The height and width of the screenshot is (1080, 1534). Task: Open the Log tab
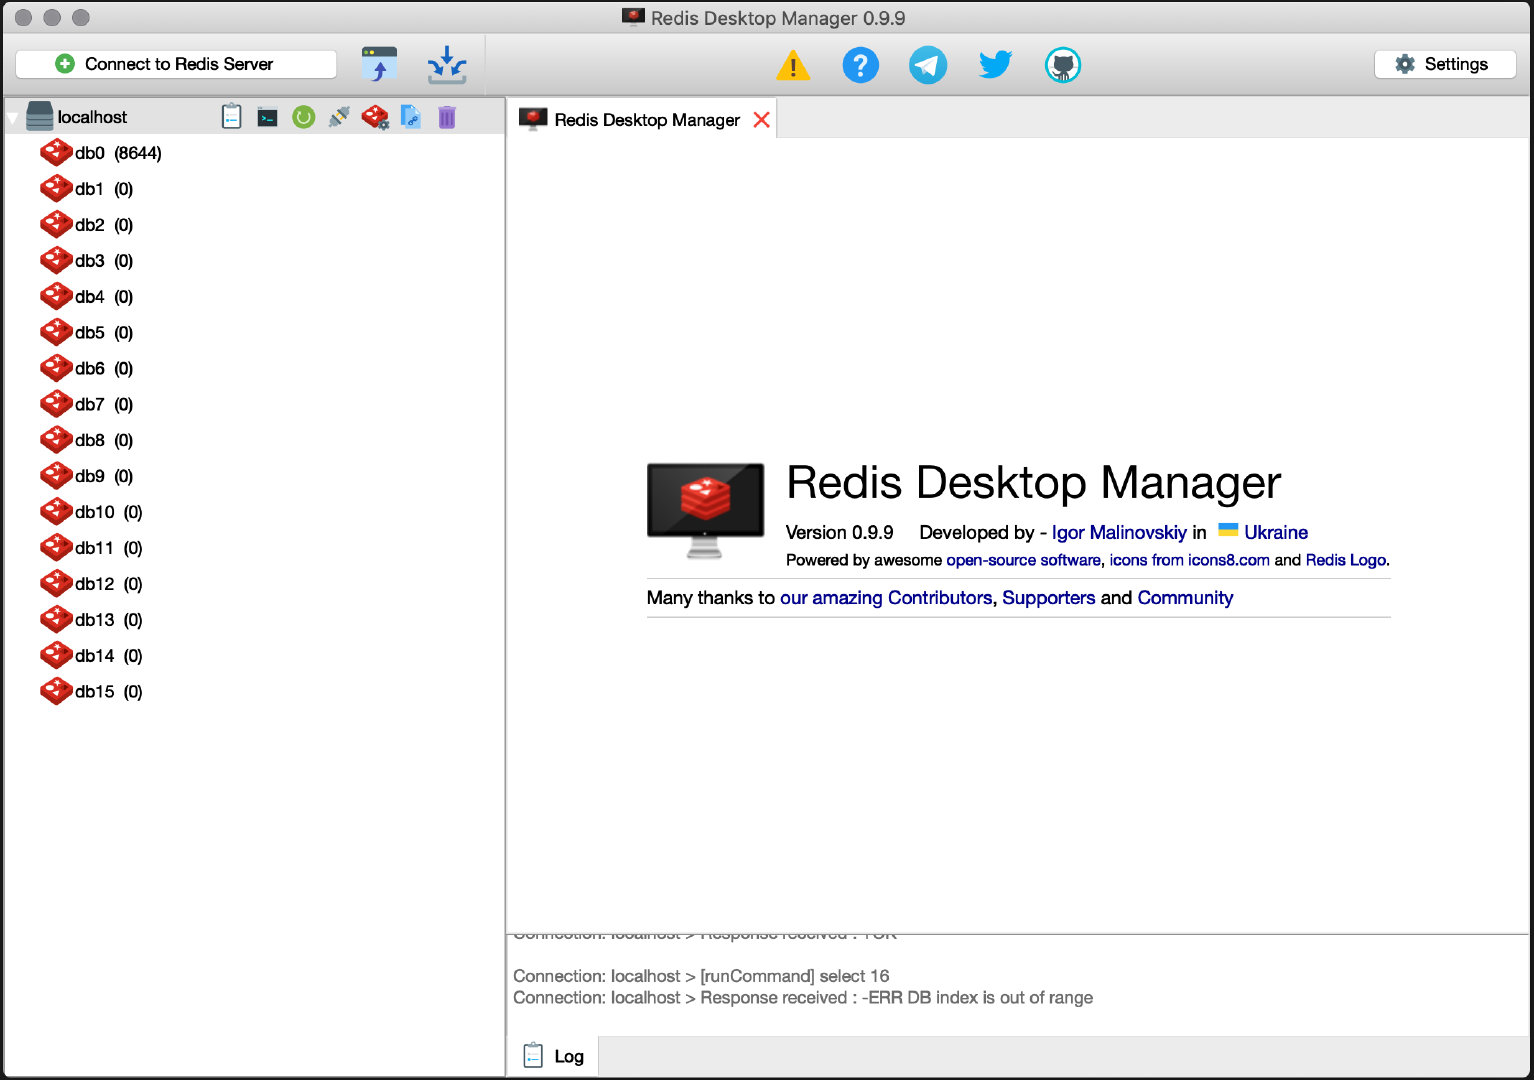pyautogui.click(x=554, y=1057)
